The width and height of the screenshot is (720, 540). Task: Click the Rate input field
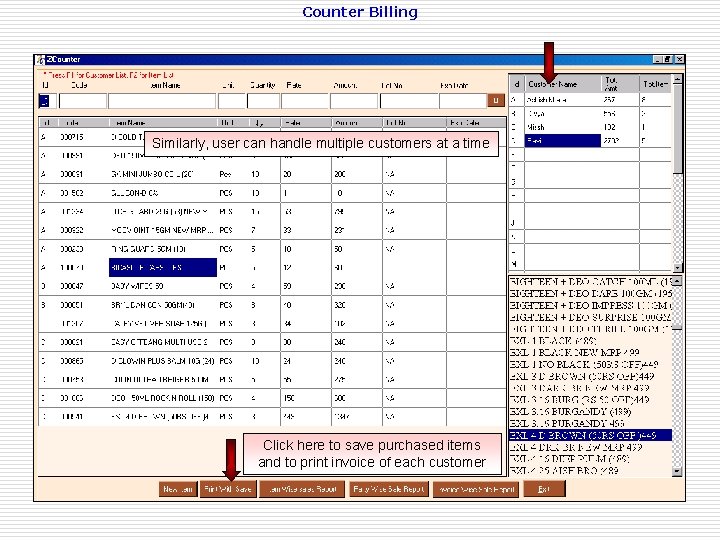point(305,101)
